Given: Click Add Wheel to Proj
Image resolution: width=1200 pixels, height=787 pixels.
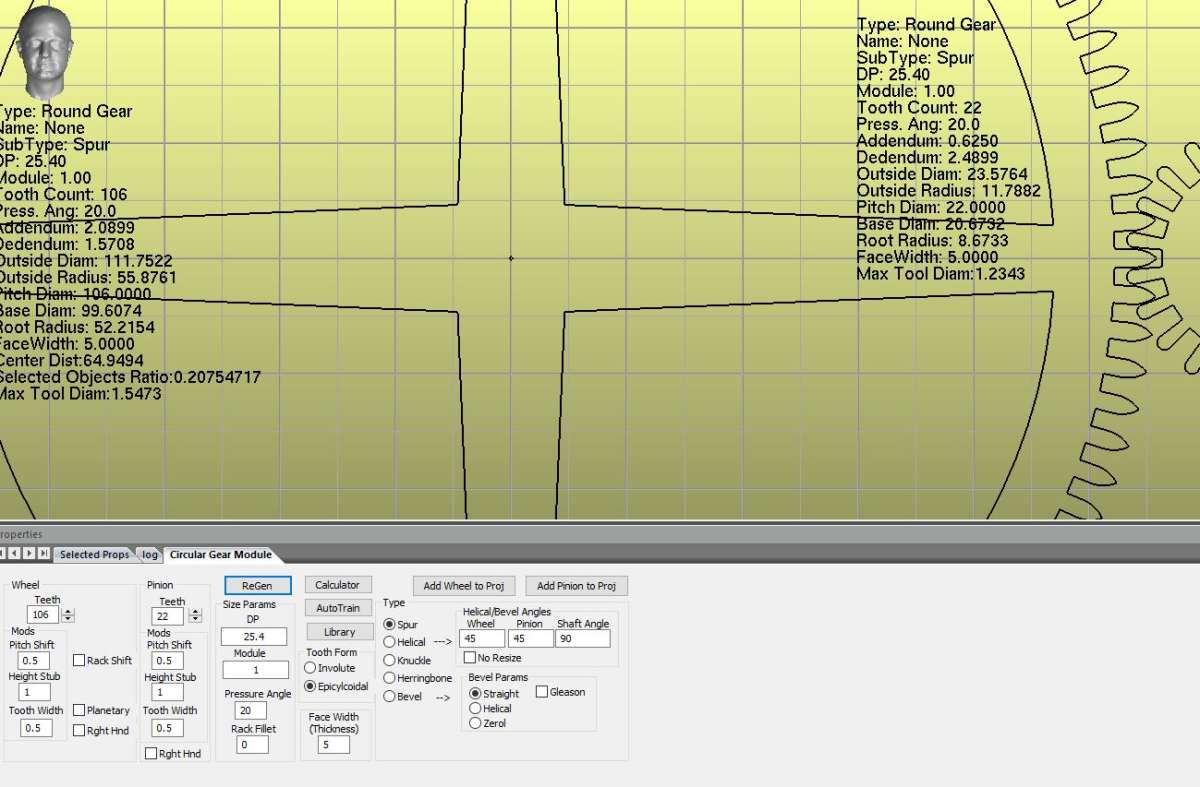Looking at the screenshot, I should (463, 585).
